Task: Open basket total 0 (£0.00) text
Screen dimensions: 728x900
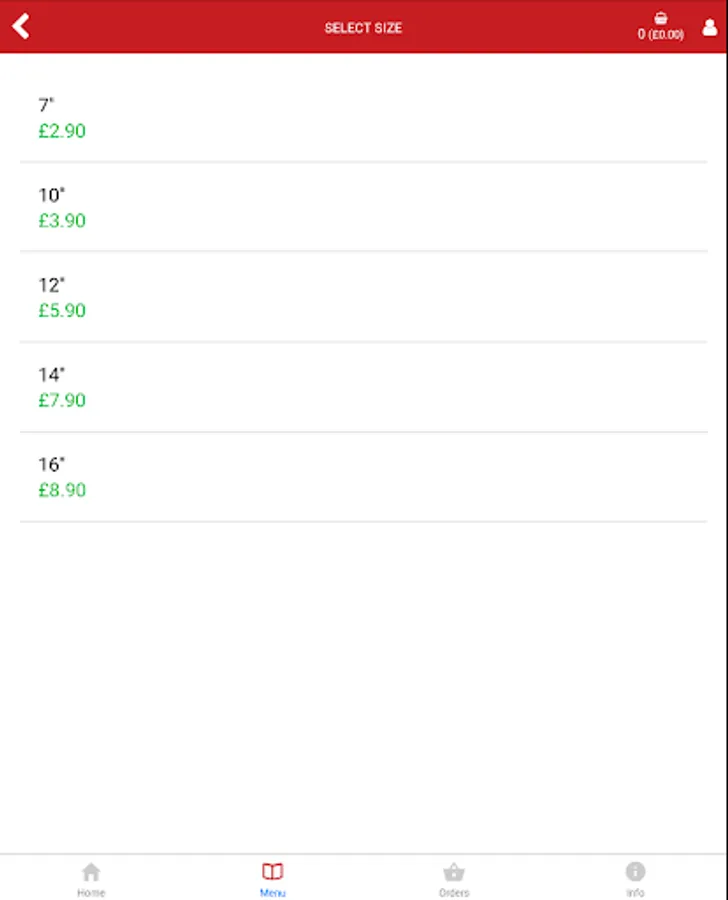Action: tap(660, 34)
